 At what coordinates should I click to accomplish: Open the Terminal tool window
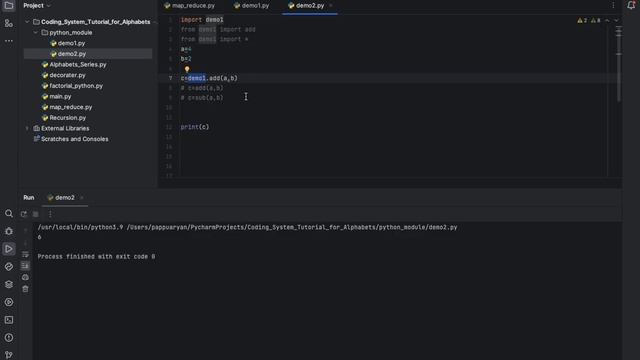9,320
